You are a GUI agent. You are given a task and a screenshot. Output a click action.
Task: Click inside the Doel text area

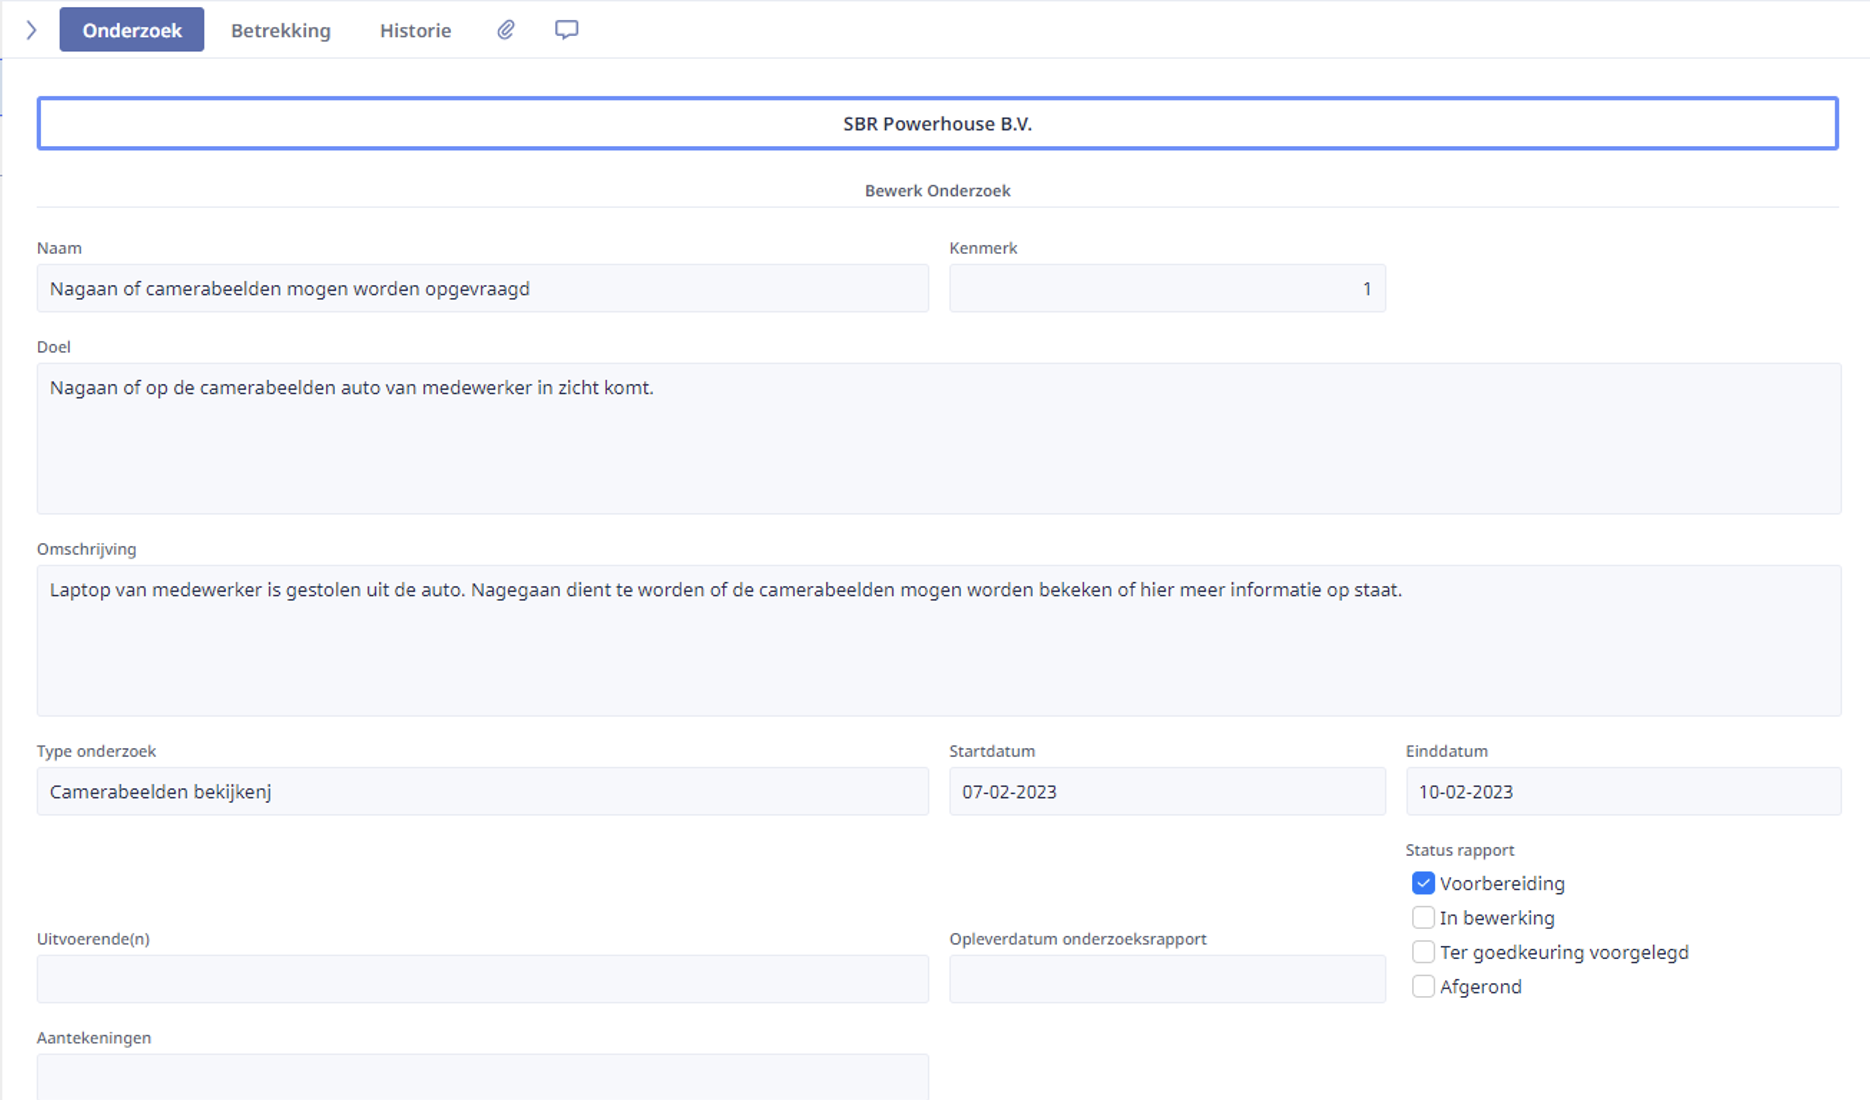(938, 438)
